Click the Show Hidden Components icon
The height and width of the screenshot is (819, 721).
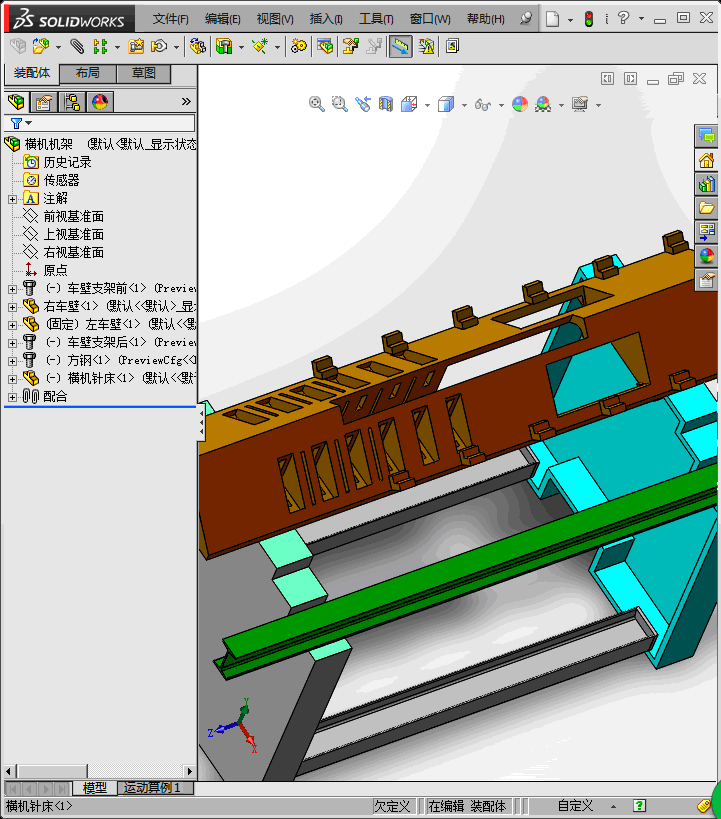click(197, 46)
